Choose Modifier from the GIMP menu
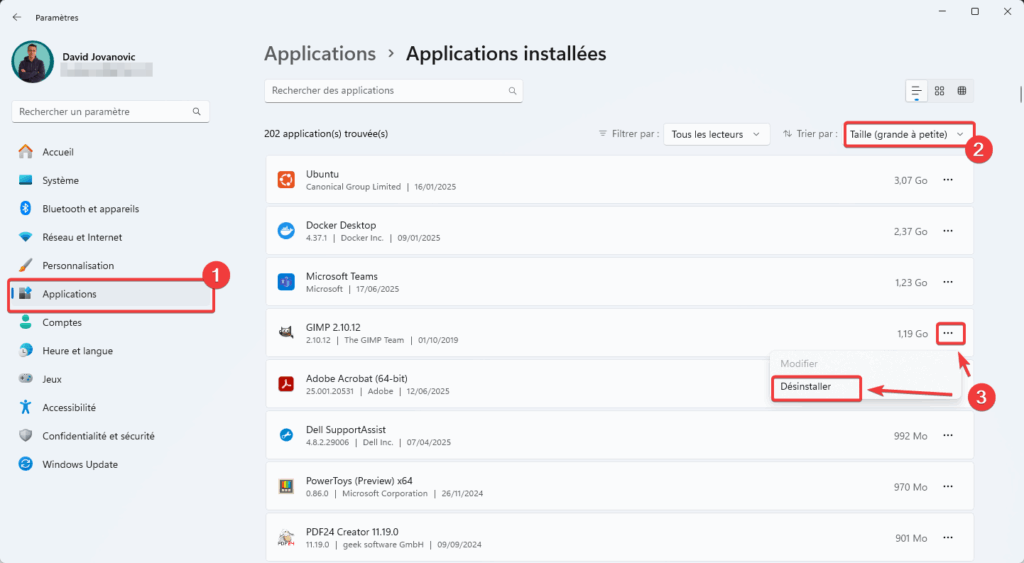The image size is (1024, 563). [799, 364]
